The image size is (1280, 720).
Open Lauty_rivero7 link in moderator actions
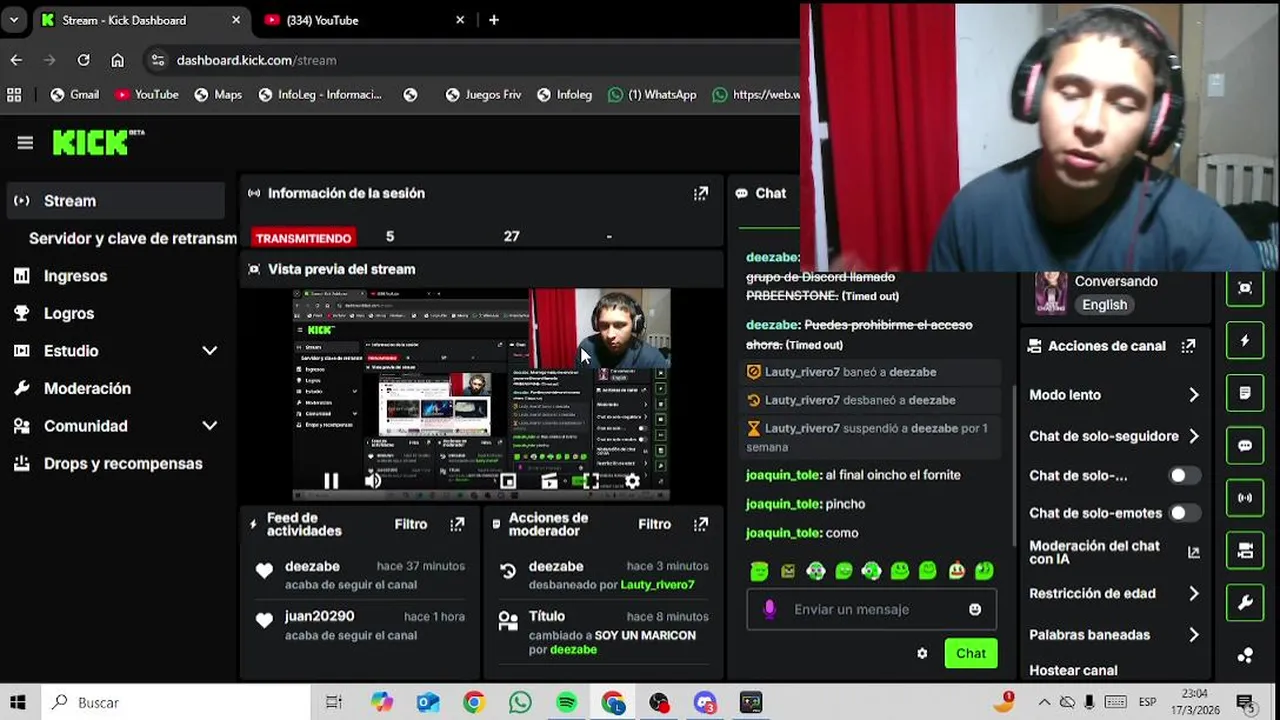(x=657, y=585)
